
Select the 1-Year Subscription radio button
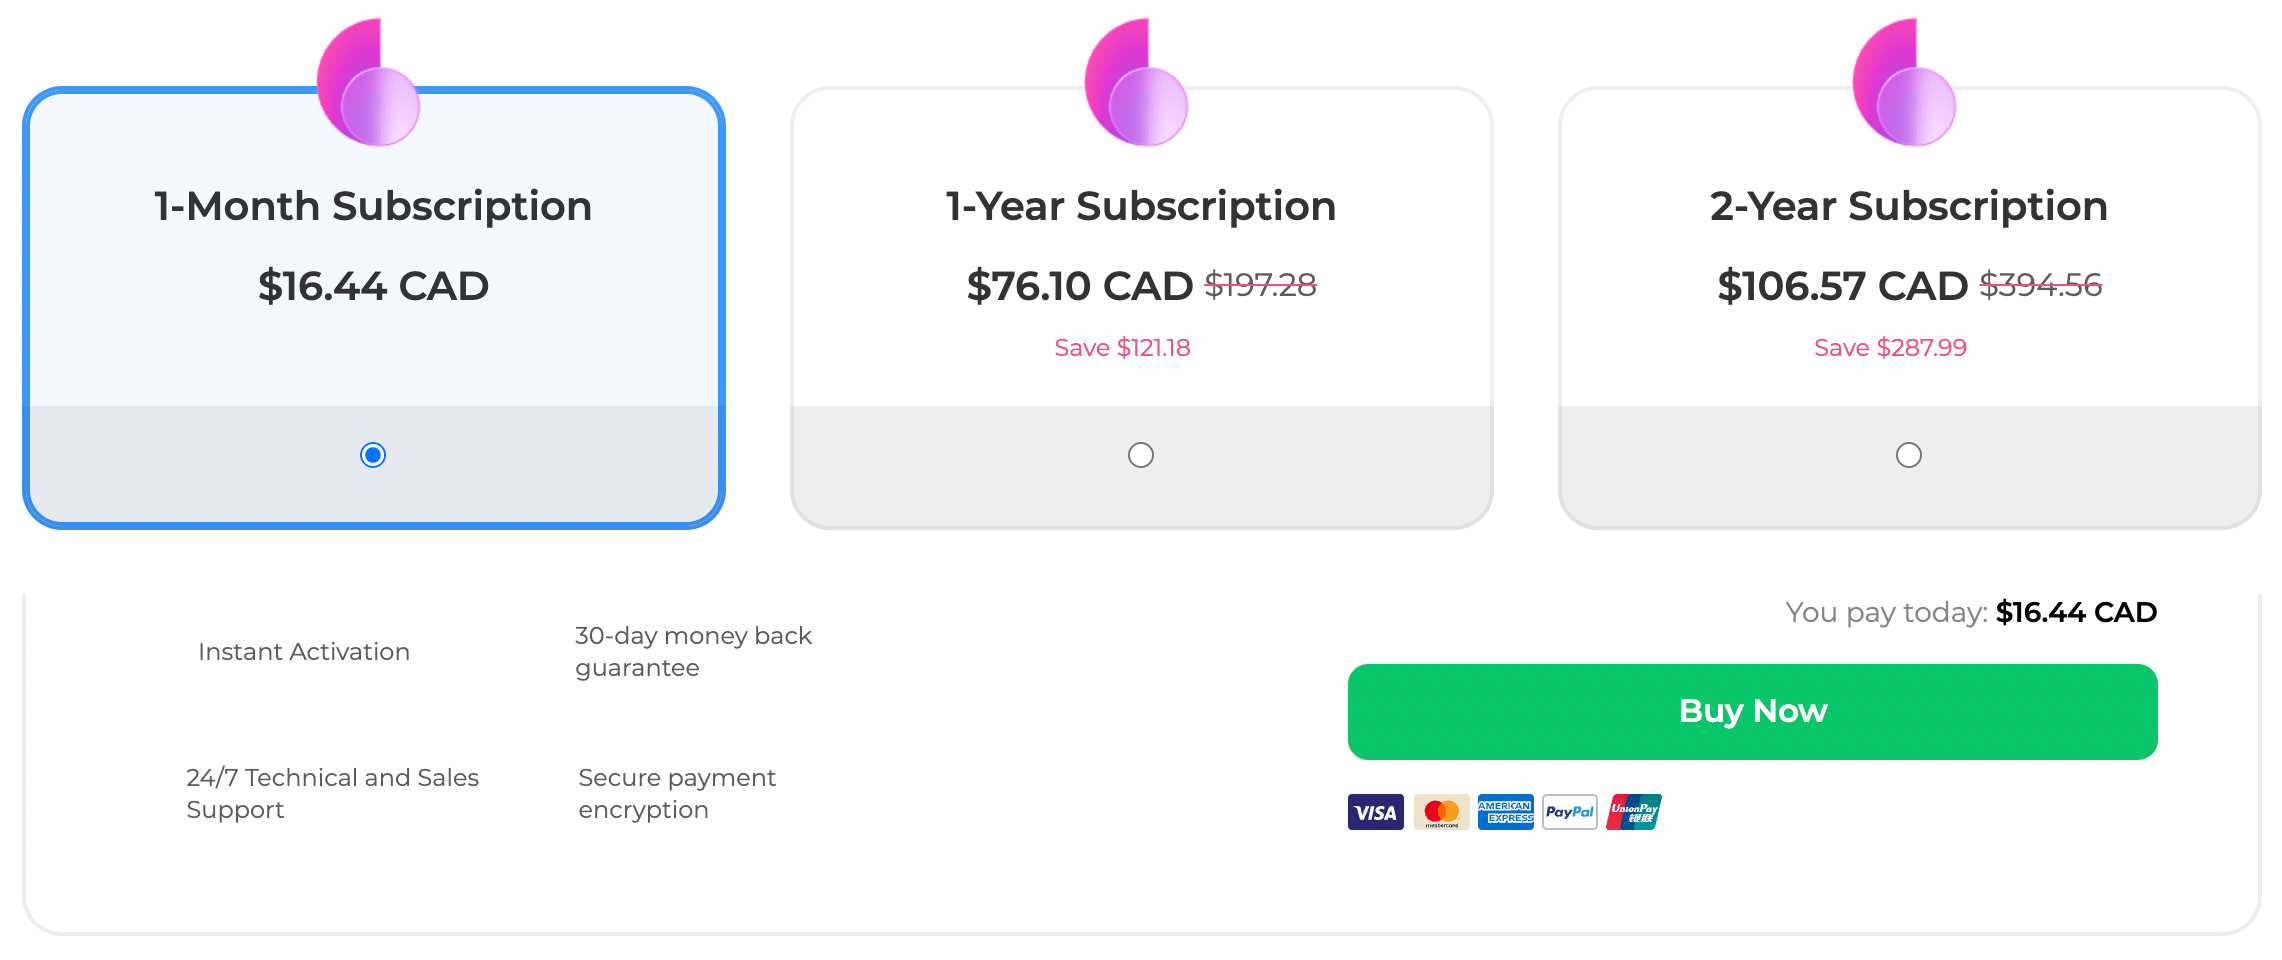[1140, 455]
